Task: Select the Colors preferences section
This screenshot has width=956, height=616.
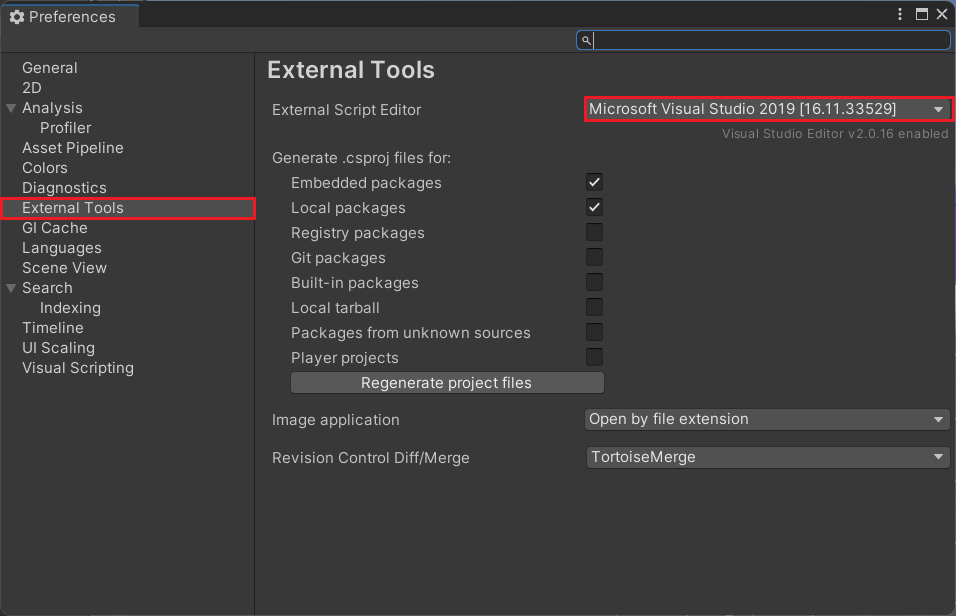Action: click(44, 168)
